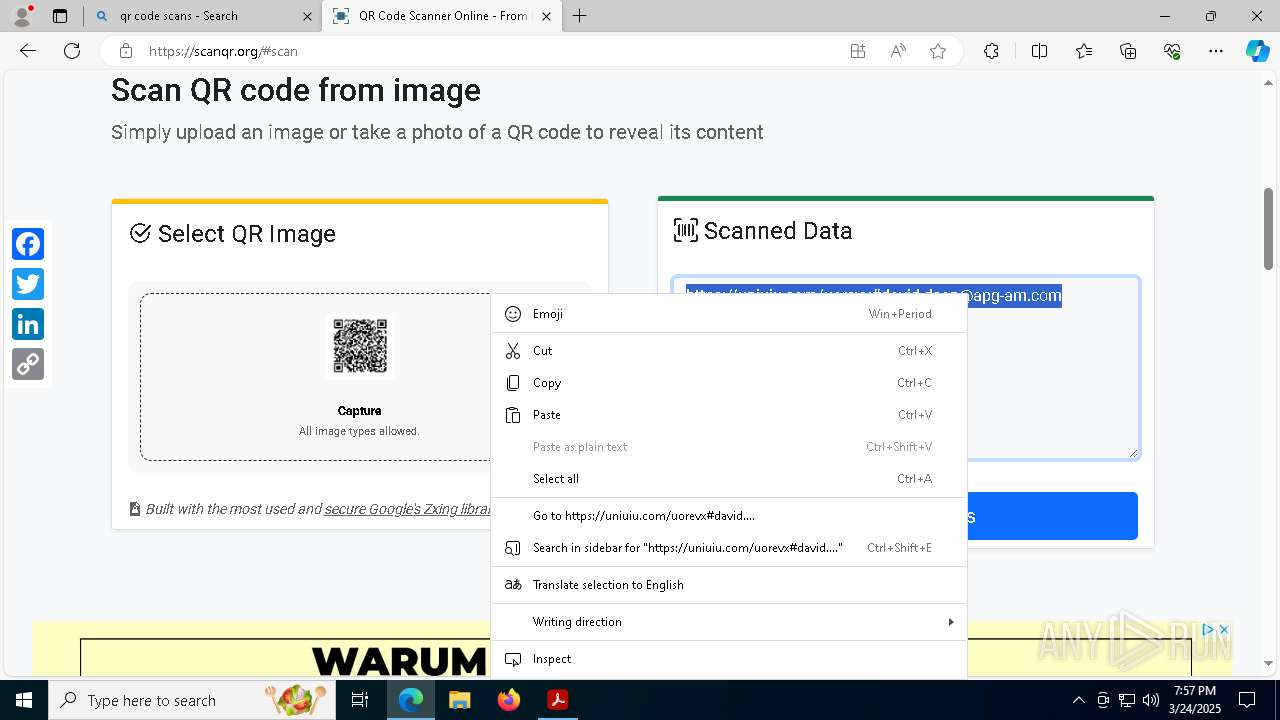Add this page to favorites star
Image resolution: width=1280 pixels, height=720 pixels.
coord(938,51)
